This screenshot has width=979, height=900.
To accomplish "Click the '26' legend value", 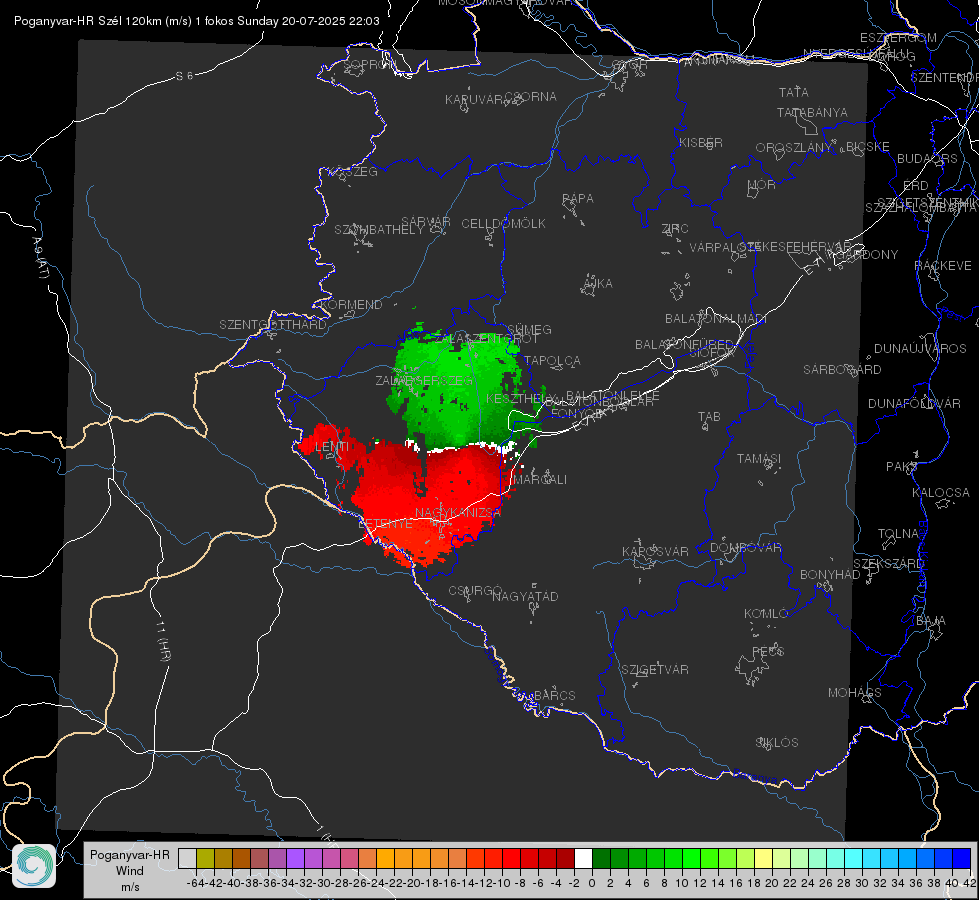I will tap(826, 883).
